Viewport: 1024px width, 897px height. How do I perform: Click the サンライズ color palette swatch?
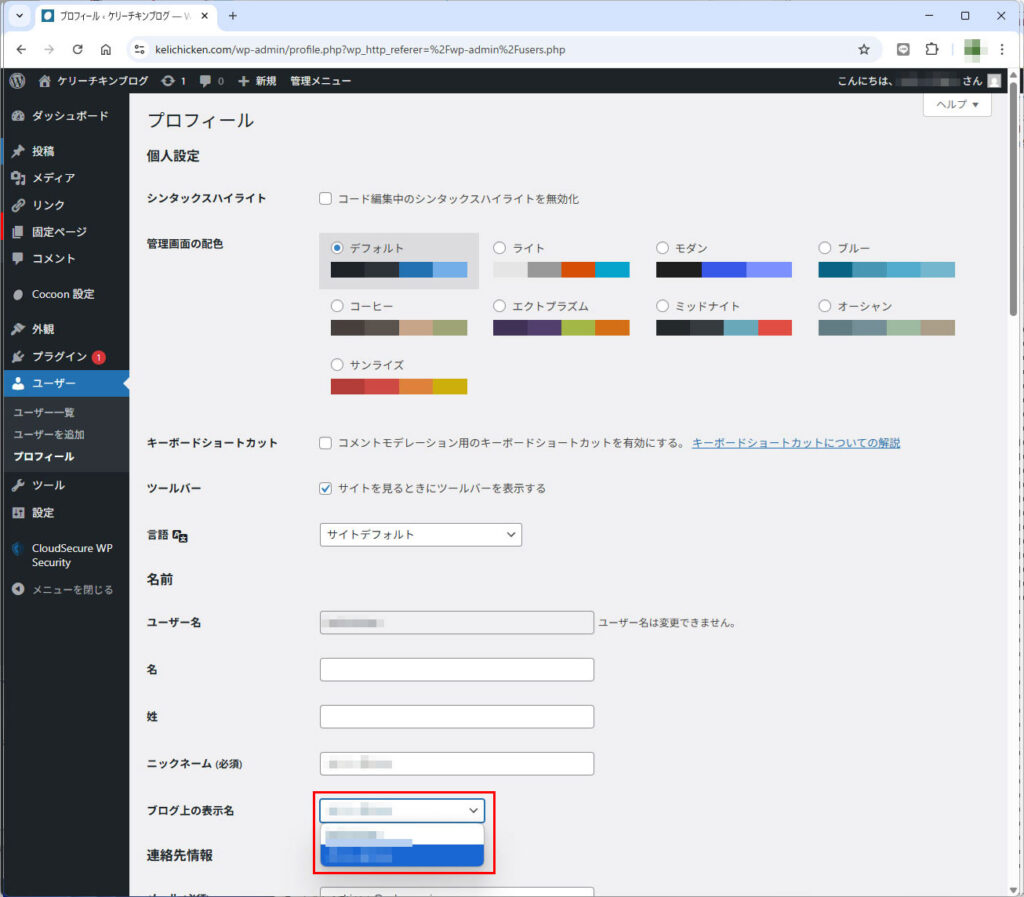point(399,386)
